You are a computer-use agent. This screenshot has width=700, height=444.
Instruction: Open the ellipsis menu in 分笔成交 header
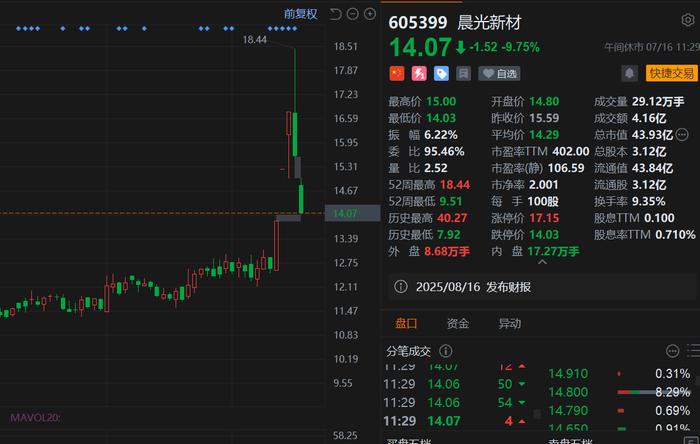pos(672,351)
